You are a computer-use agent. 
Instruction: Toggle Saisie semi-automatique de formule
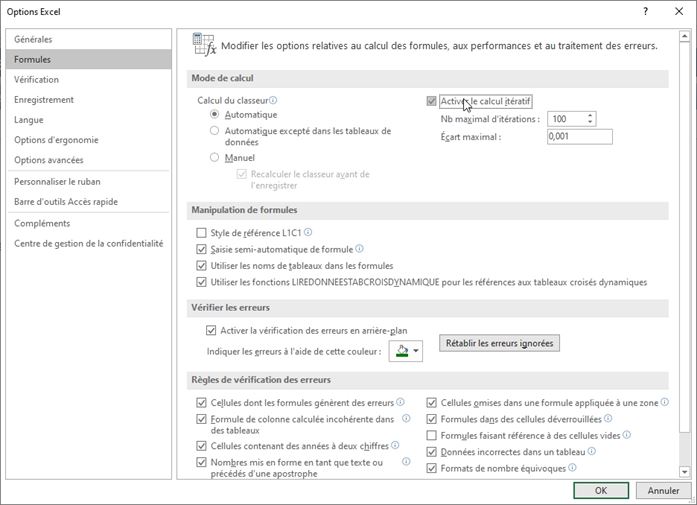pos(201,249)
